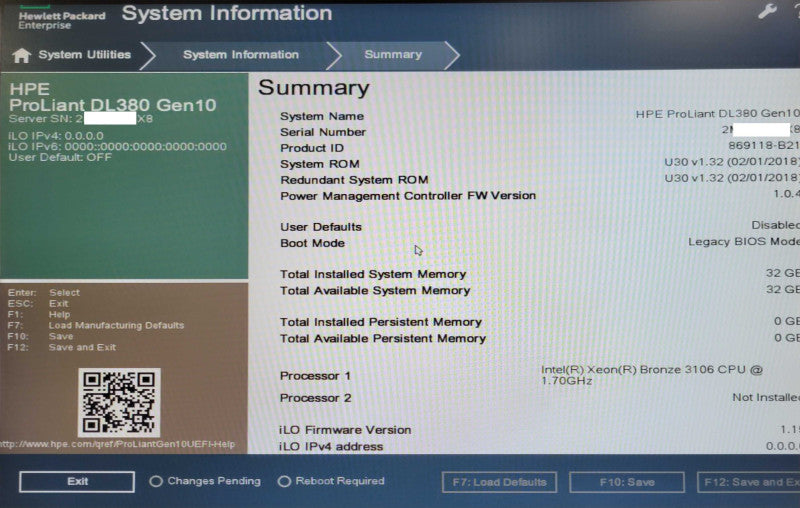Select the iLO IPv4 address row
Viewport: 800px width, 508px height.
539,446
